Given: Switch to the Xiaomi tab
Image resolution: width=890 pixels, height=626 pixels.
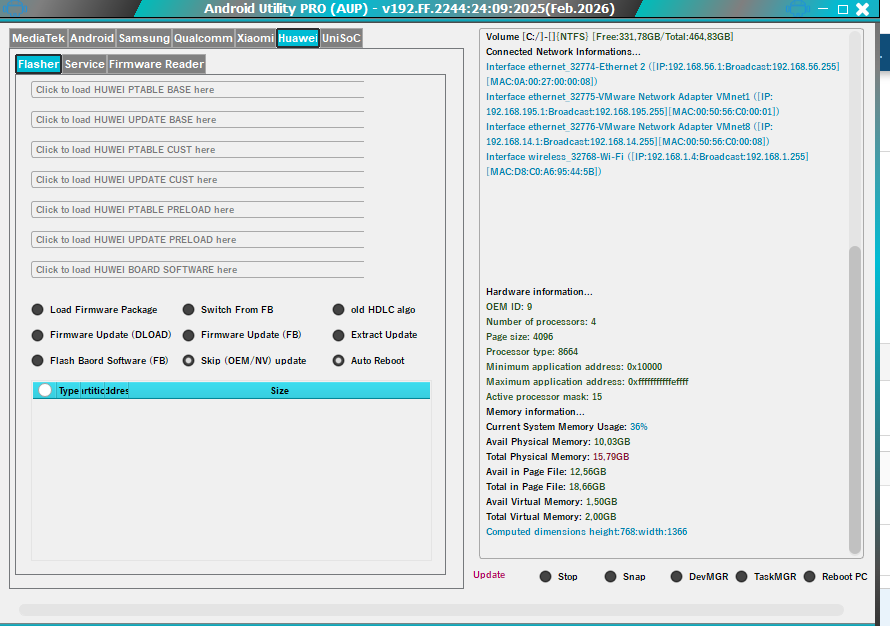Looking at the screenshot, I should click(255, 38).
